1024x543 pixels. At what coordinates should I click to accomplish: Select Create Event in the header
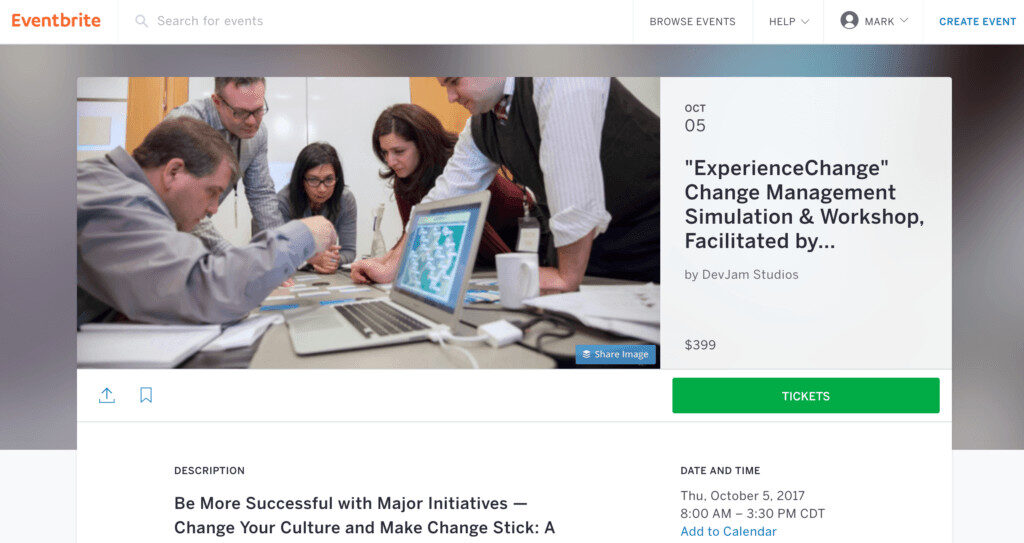click(977, 21)
